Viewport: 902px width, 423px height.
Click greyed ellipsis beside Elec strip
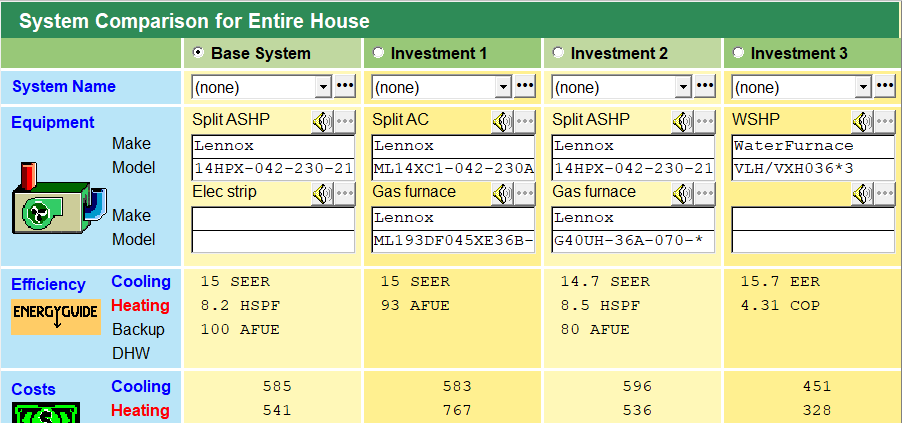pyautogui.click(x=345, y=193)
